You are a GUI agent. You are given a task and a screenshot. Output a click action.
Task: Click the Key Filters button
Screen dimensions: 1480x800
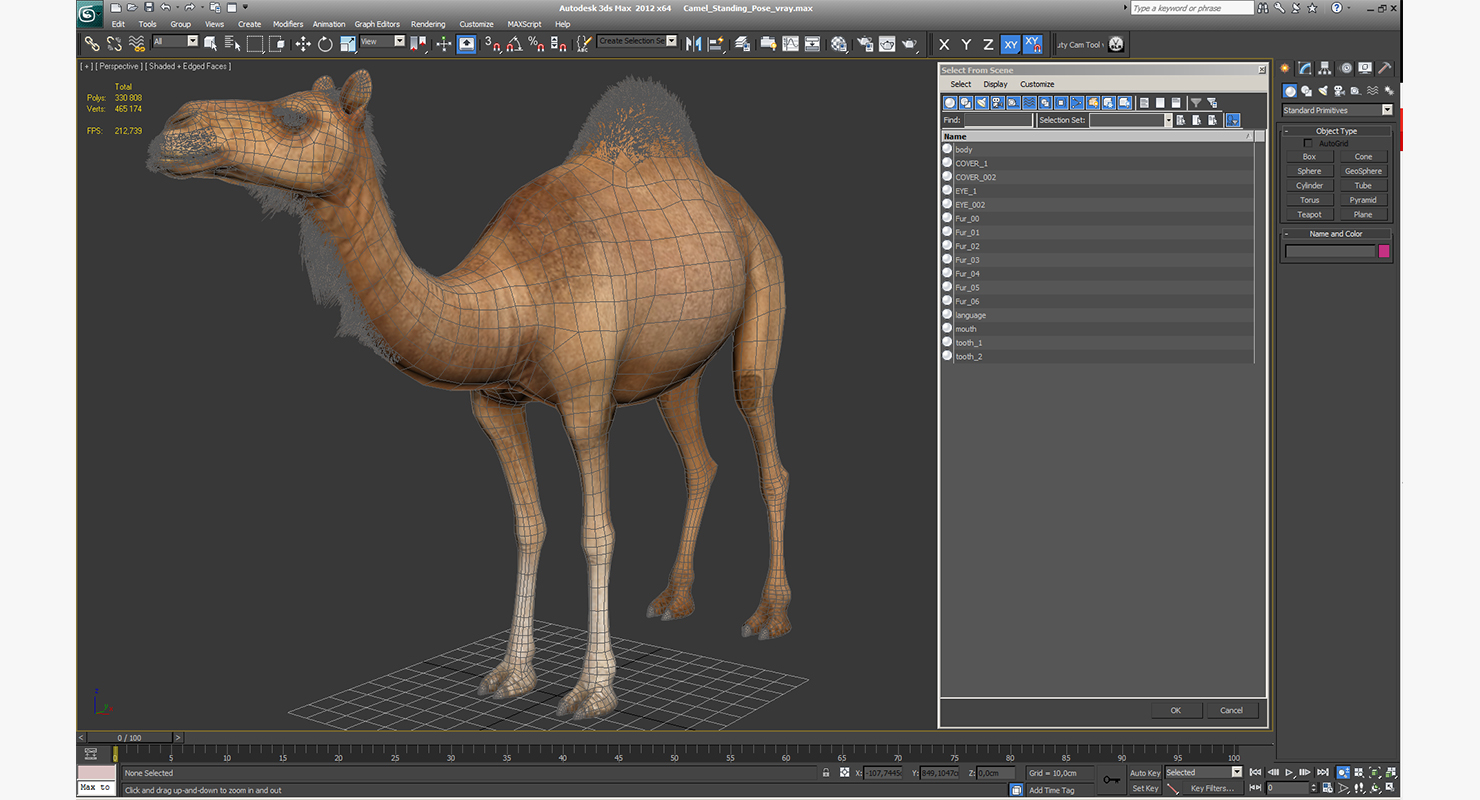[x=1211, y=788]
